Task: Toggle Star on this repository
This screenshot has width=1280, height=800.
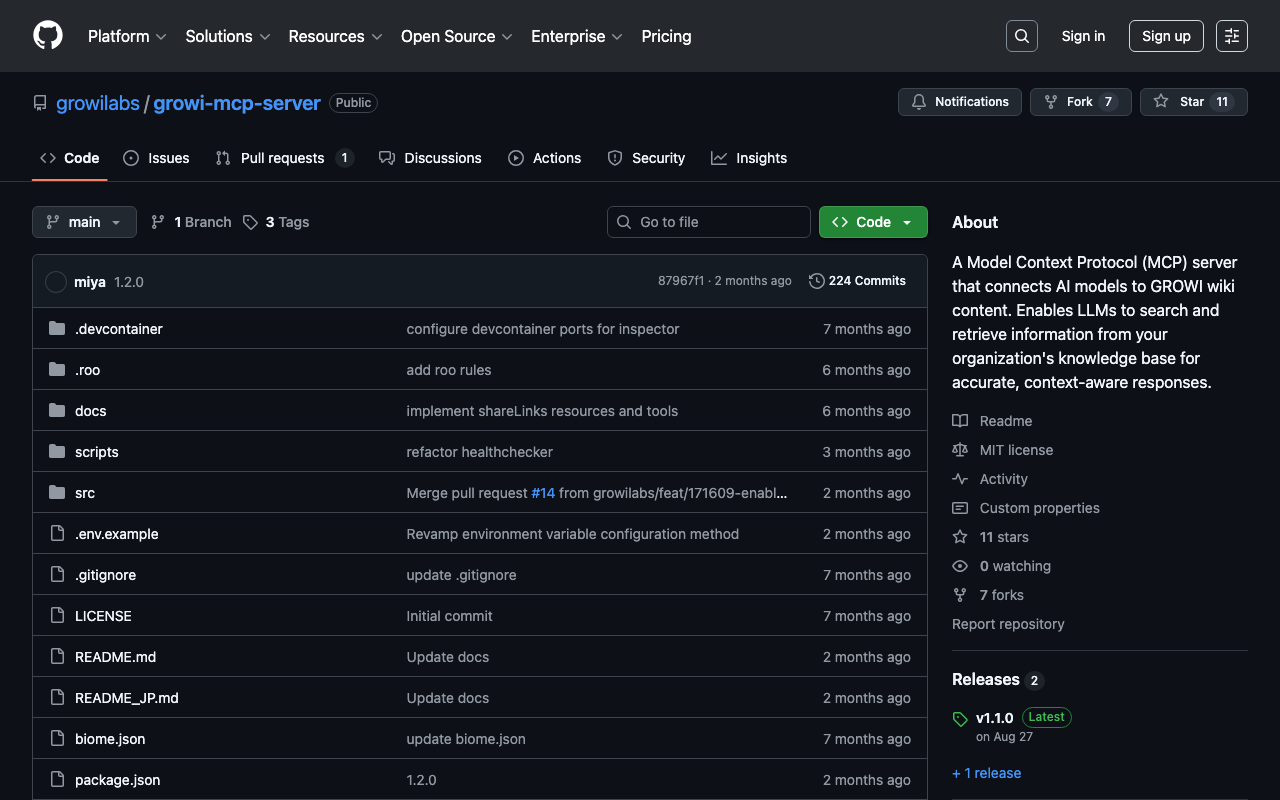Action: [1193, 102]
